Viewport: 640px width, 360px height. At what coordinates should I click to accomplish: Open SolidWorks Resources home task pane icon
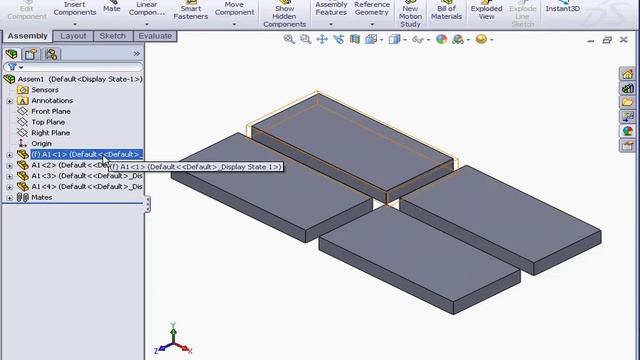(627, 74)
